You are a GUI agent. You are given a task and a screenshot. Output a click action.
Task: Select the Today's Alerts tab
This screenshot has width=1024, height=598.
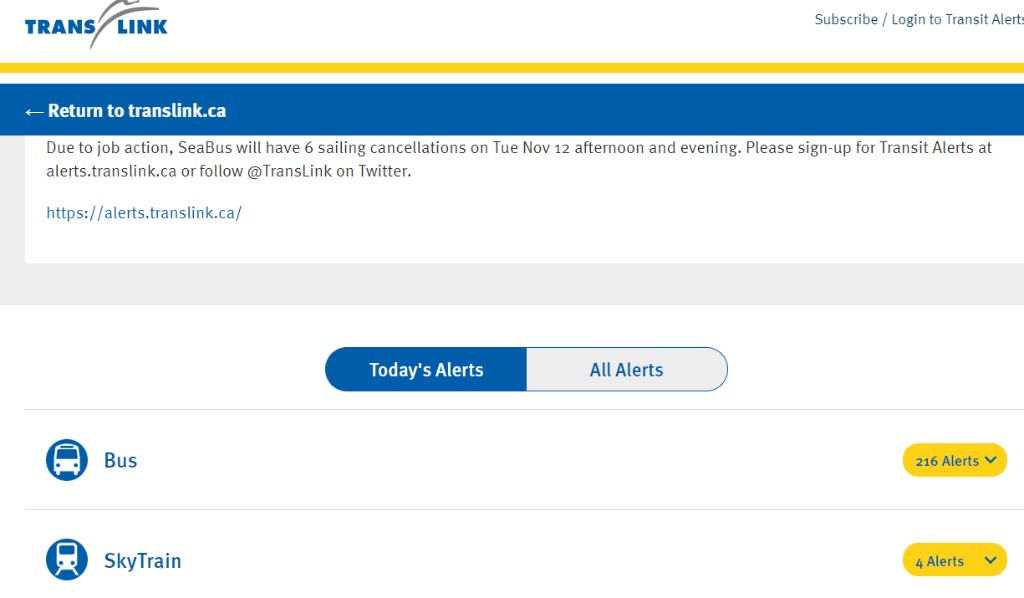(426, 370)
